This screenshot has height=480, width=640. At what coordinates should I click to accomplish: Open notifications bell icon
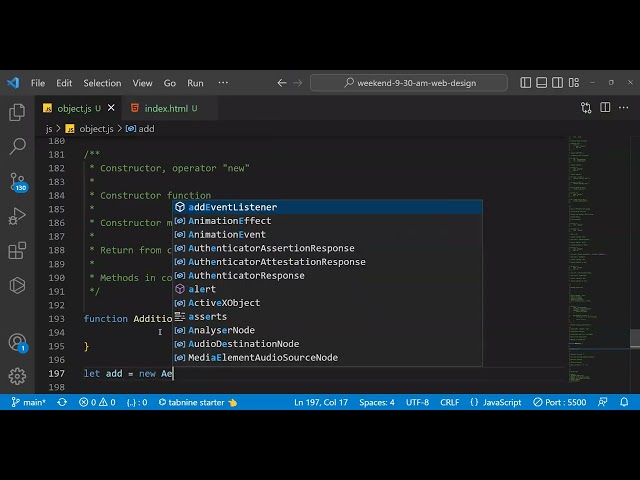coord(624,402)
